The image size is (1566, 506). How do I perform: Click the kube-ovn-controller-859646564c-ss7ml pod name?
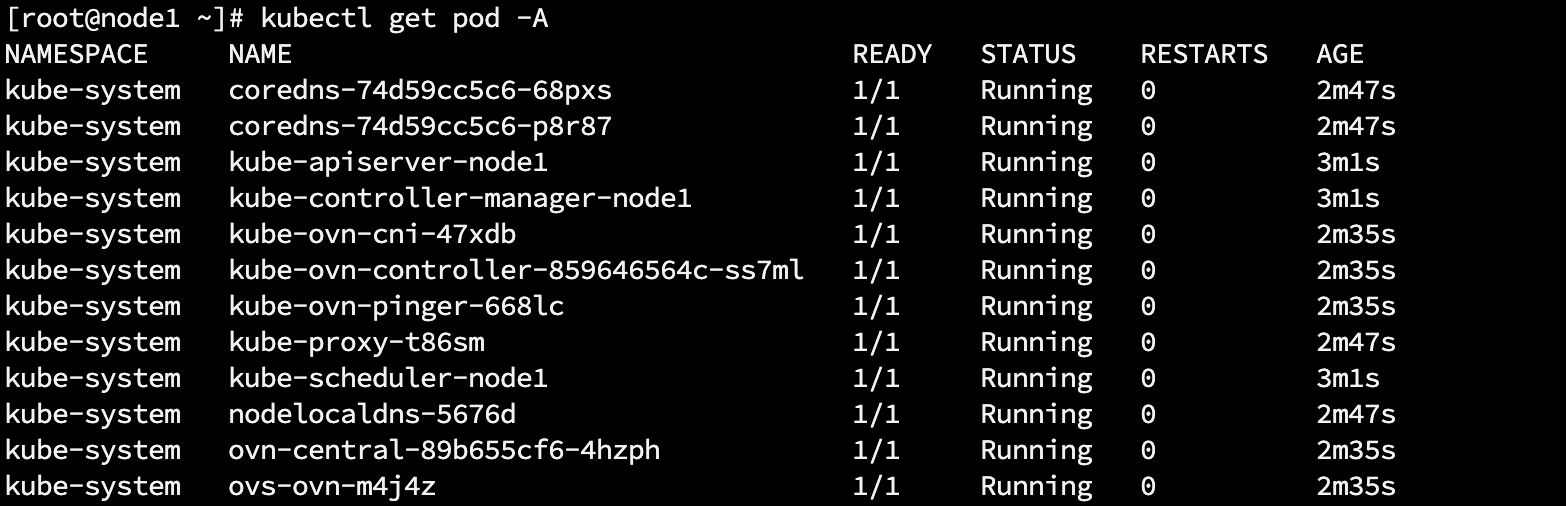[x=516, y=270]
